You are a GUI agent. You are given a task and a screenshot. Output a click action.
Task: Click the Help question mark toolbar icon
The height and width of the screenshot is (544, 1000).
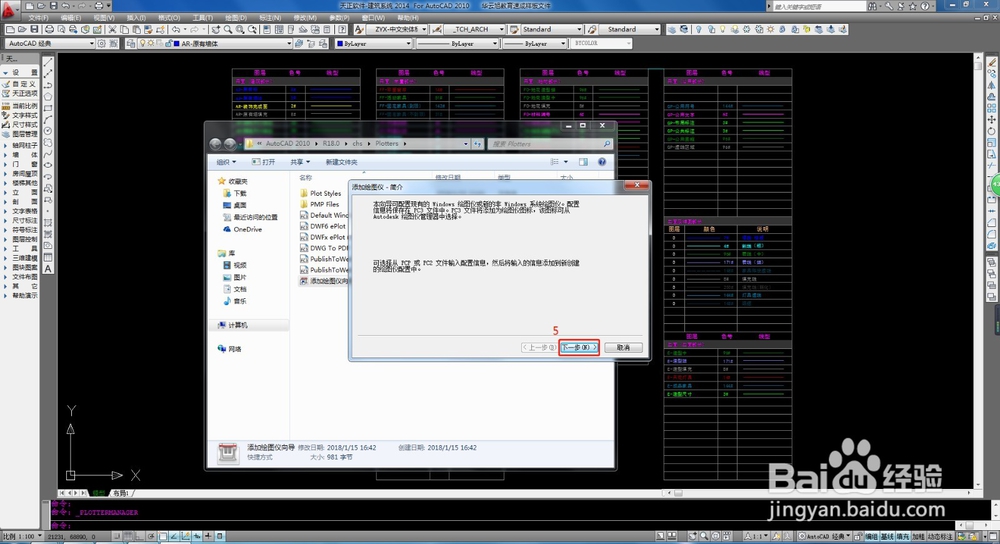tap(342, 29)
